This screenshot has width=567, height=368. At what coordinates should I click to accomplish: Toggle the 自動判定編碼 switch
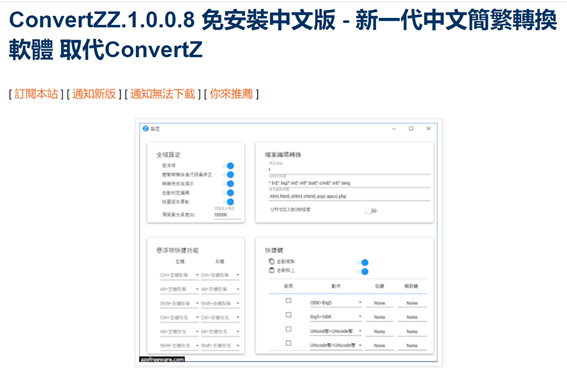pos(229,193)
